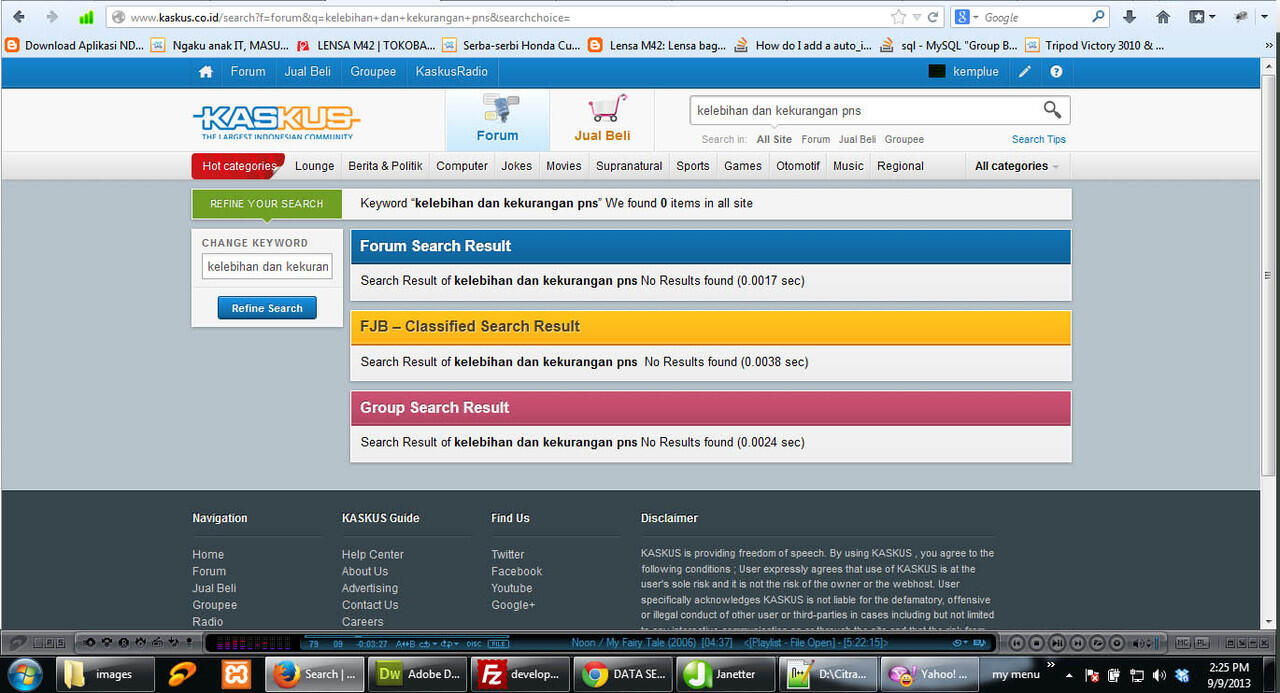Open the help question mark icon
The width and height of the screenshot is (1280, 693).
pyautogui.click(x=1056, y=72)
